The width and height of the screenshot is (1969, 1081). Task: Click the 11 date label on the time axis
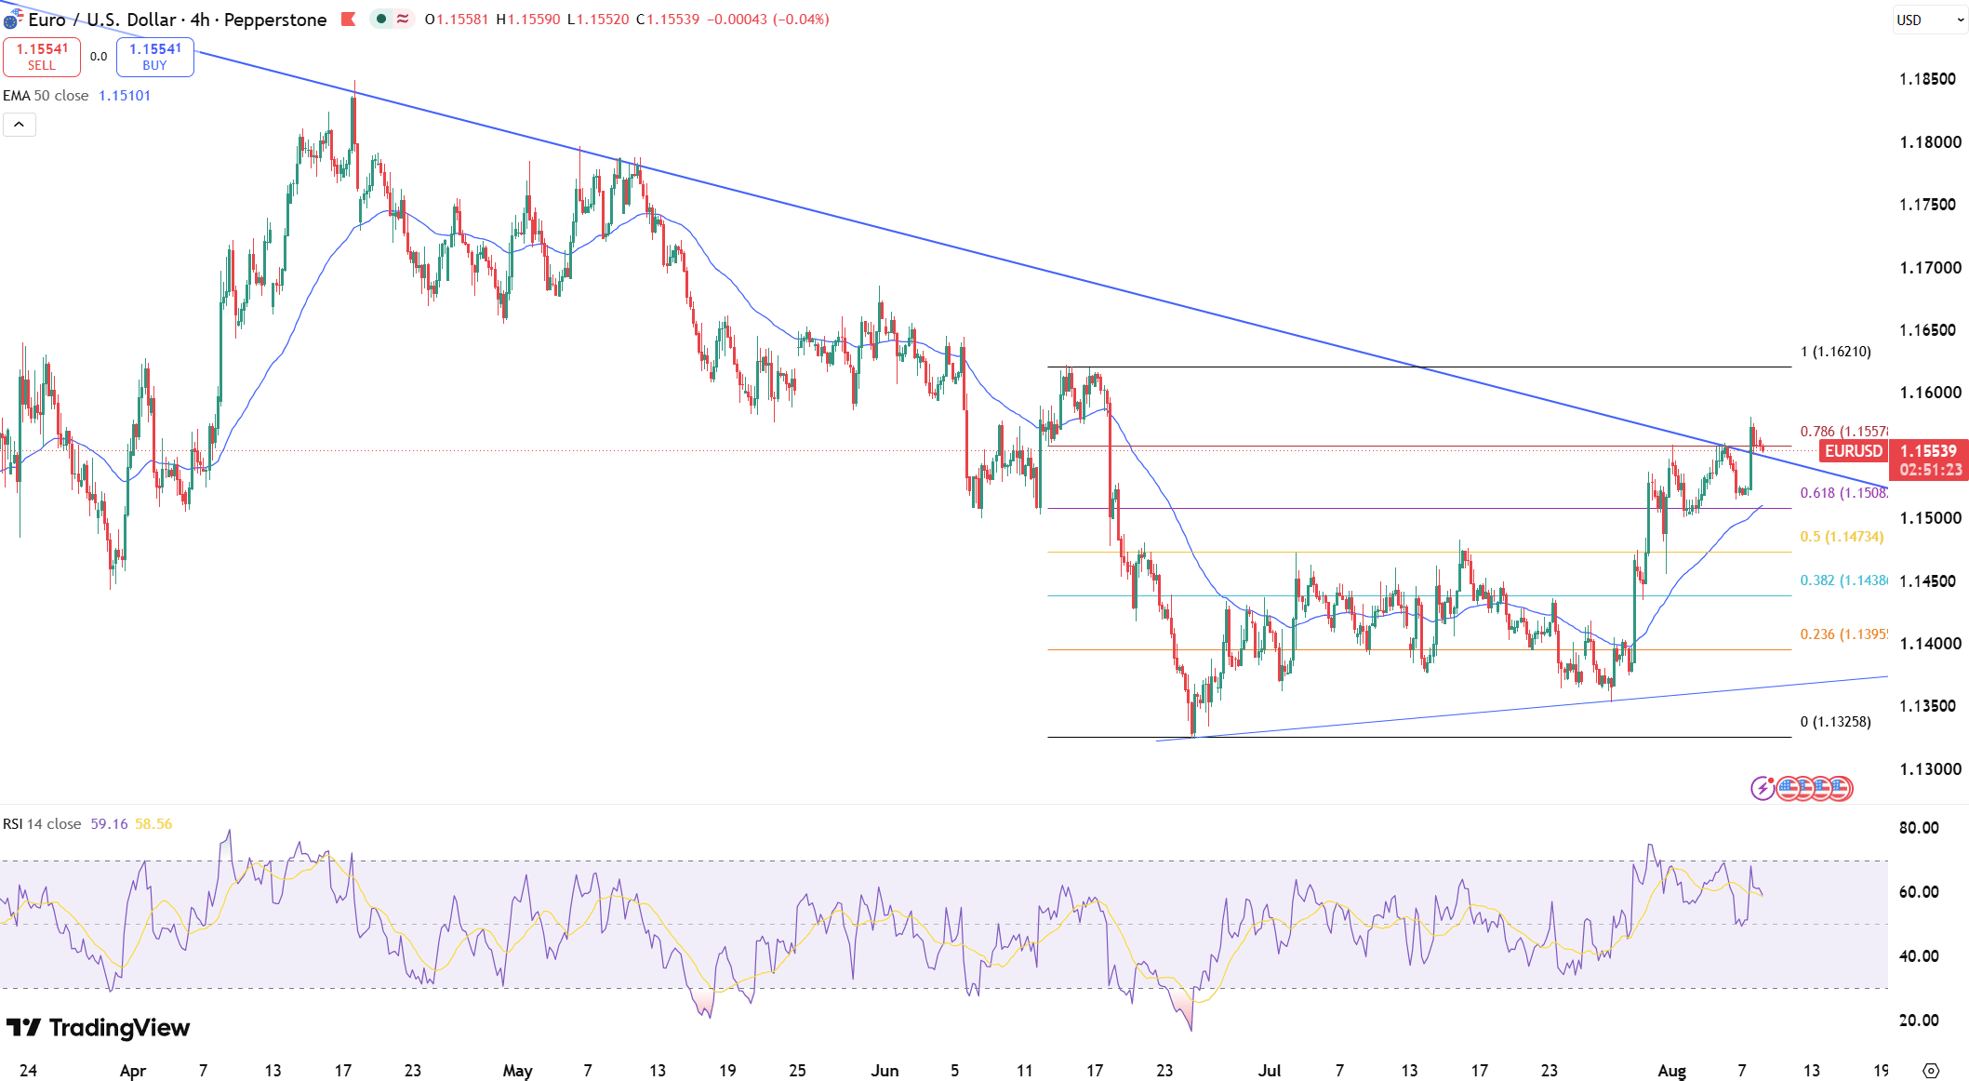coord(1024,1071)
